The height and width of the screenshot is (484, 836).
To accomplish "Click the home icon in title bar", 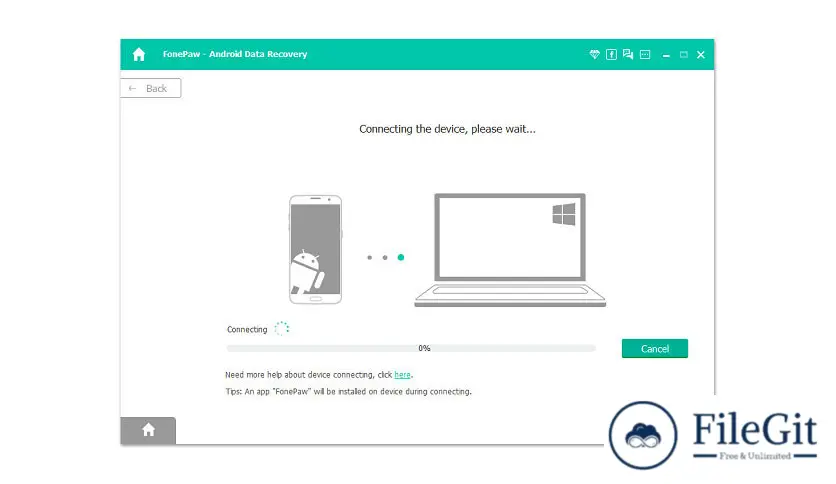I will (139, 54).
